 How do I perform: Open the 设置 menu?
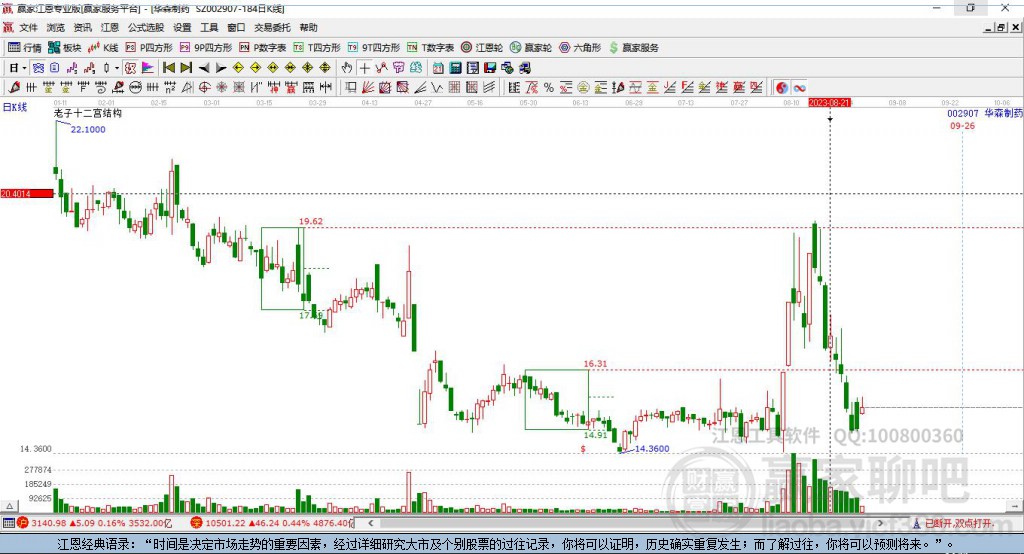click(x=182, y=27)
